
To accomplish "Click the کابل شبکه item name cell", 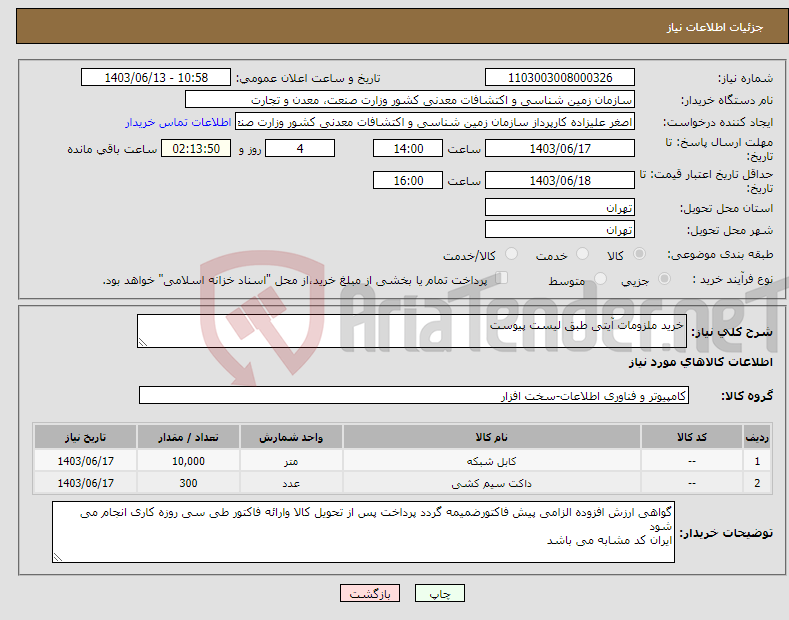I will tap(492, 461).
